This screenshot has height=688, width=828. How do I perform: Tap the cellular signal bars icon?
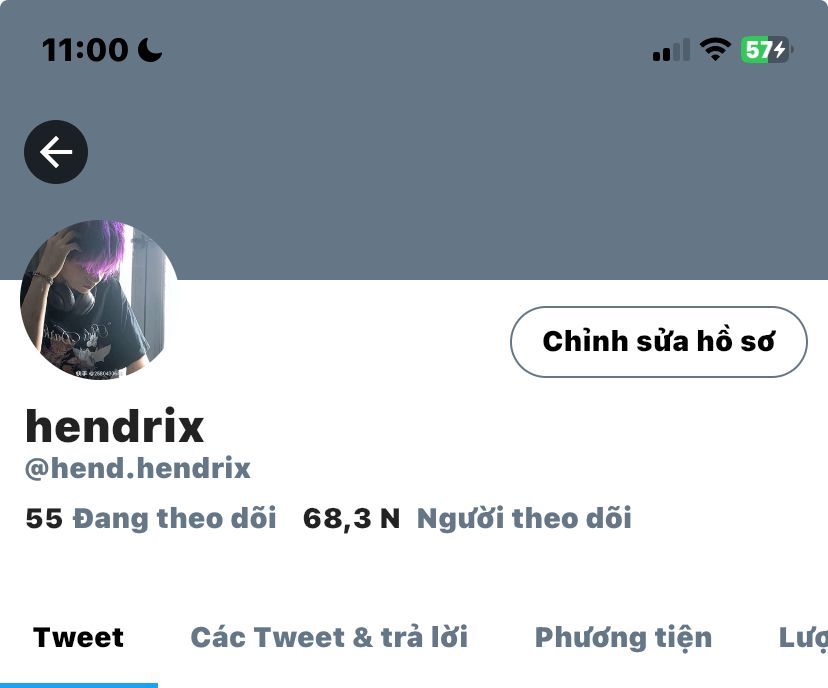(671, 50)
